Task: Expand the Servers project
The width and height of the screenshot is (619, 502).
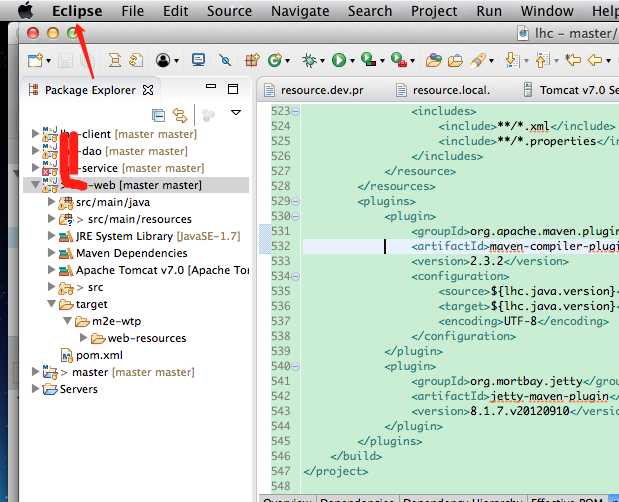Action: [x=35, y=389]
